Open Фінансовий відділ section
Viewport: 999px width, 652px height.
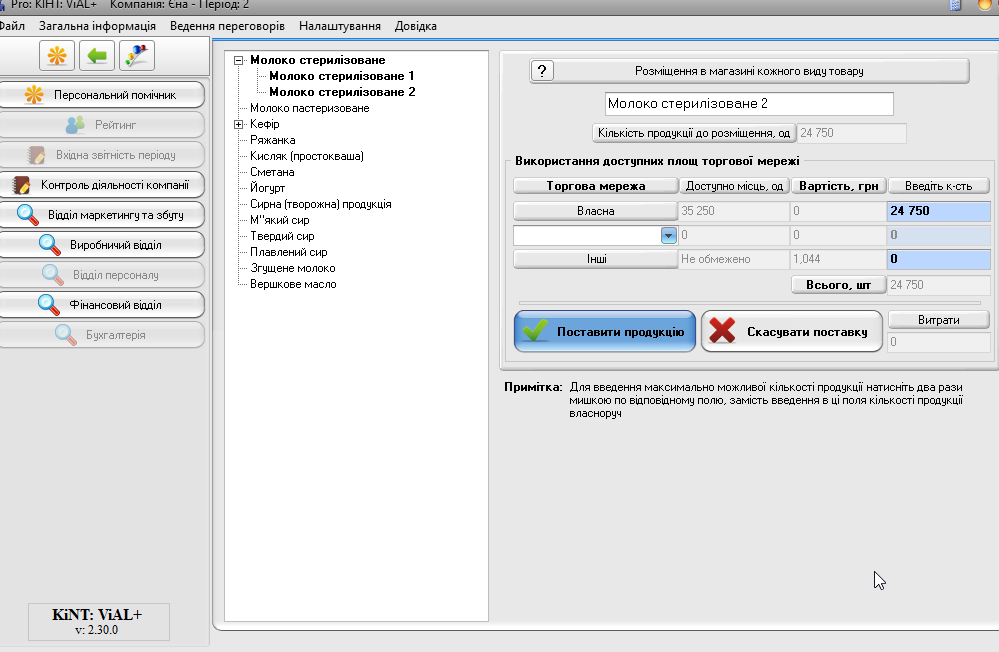click(102, 305)
